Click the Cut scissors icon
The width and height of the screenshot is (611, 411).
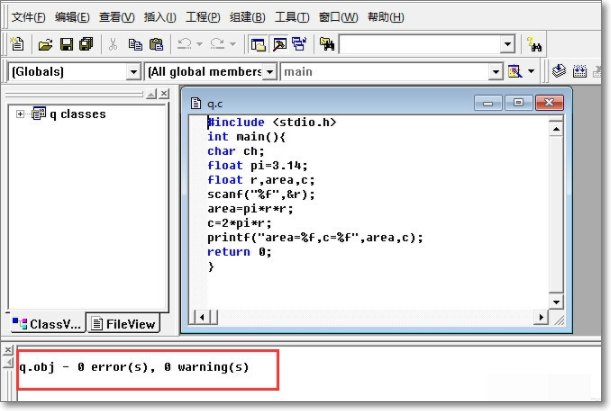coord(113,44)
